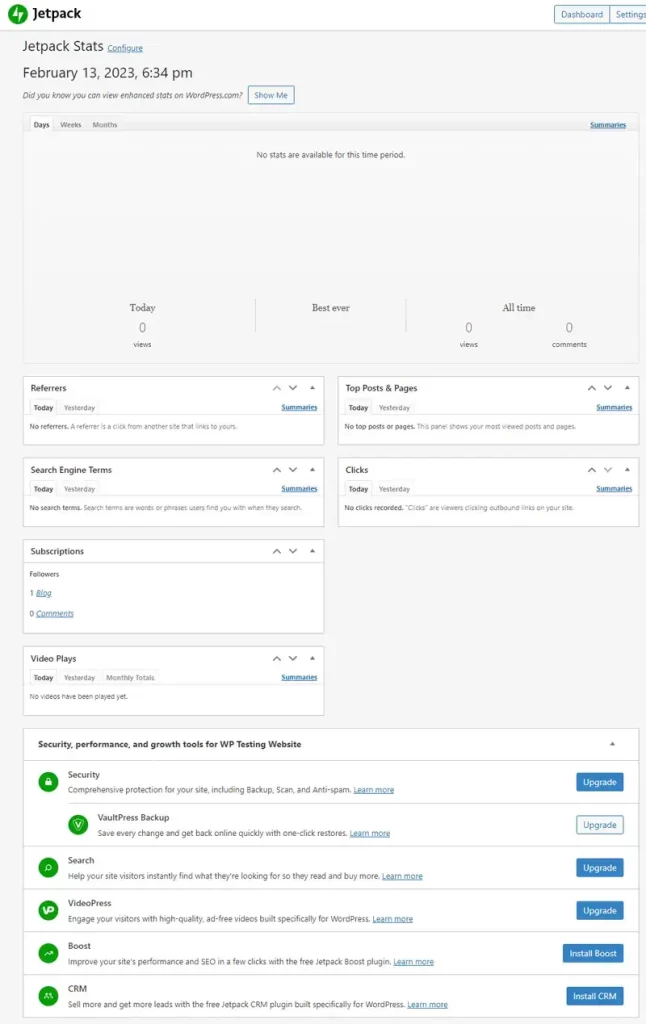
Task: Click the Jetpack logo icon
Action: pos(18,14)
